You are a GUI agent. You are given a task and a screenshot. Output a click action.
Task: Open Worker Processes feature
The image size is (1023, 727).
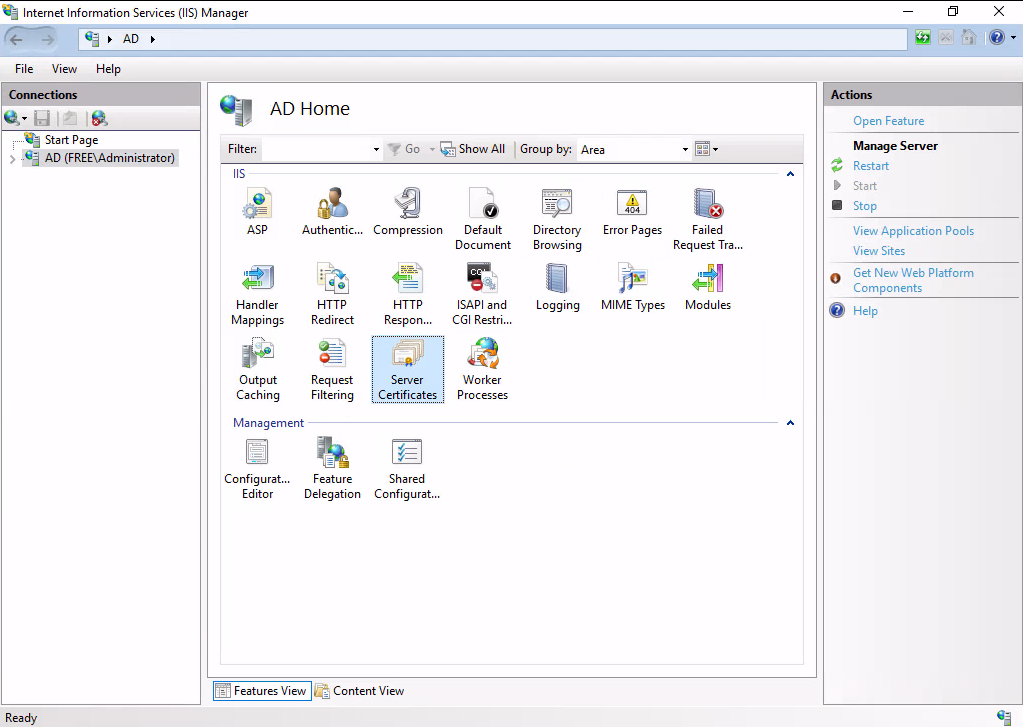coord(482,369)
